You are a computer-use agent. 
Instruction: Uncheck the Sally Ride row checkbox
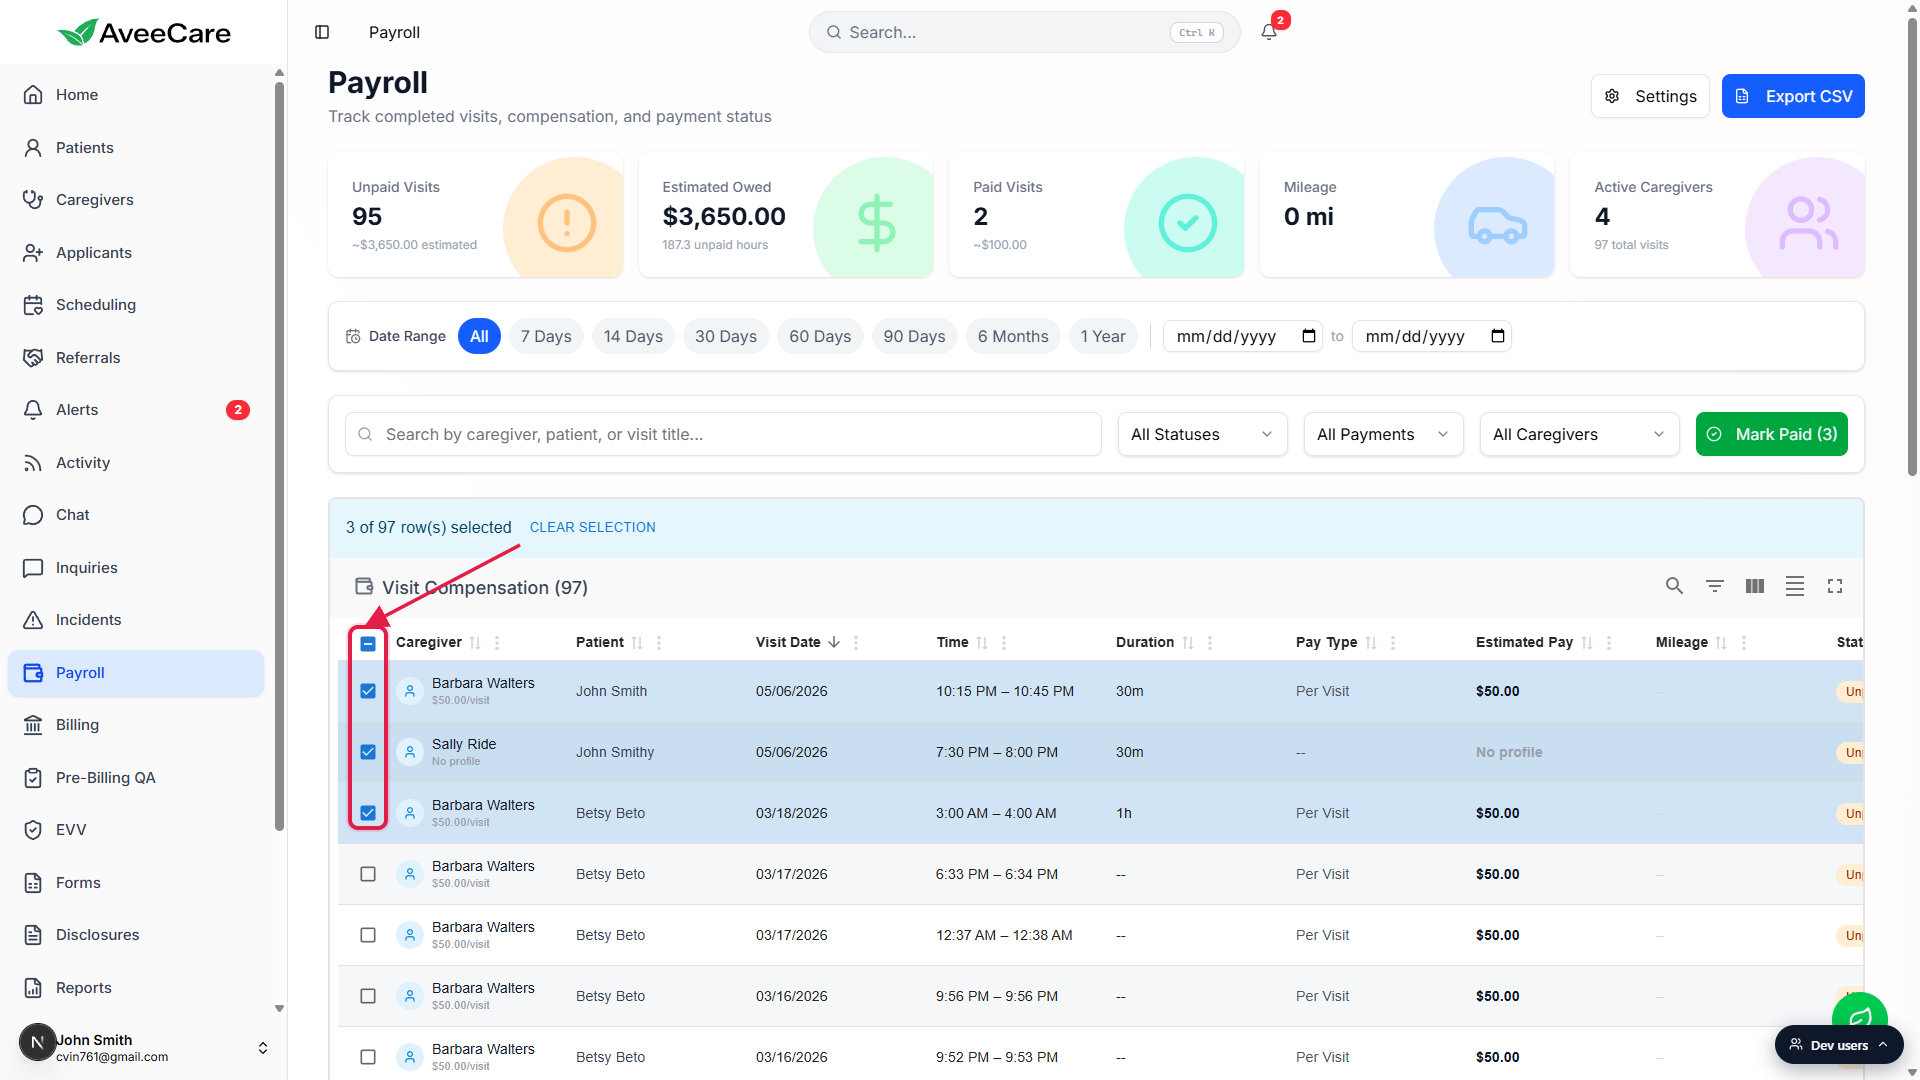(x=368, y=752)
